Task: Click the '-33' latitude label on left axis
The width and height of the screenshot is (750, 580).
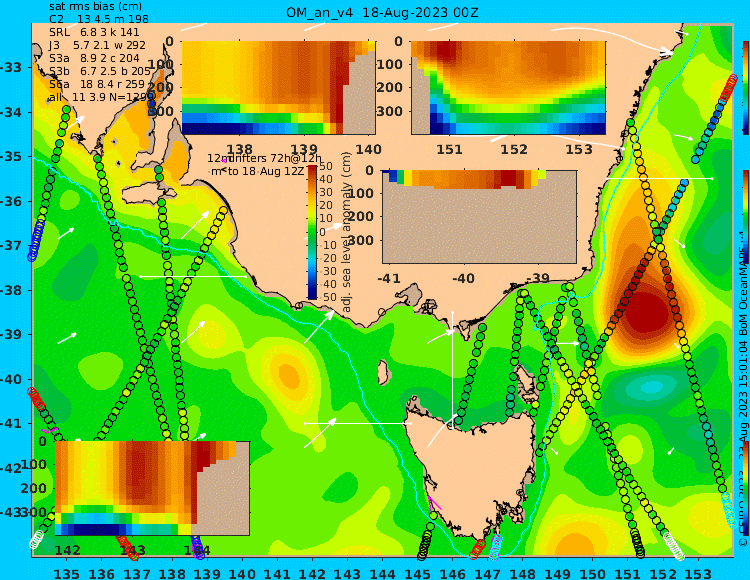Action: (11, 67)
